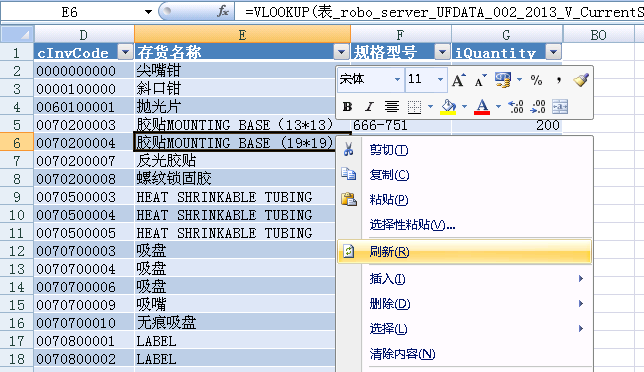This screenshot has height=372, width=644.
Task: Choose 清除内容(N) from context menu
Action: [x=465, y=354]
